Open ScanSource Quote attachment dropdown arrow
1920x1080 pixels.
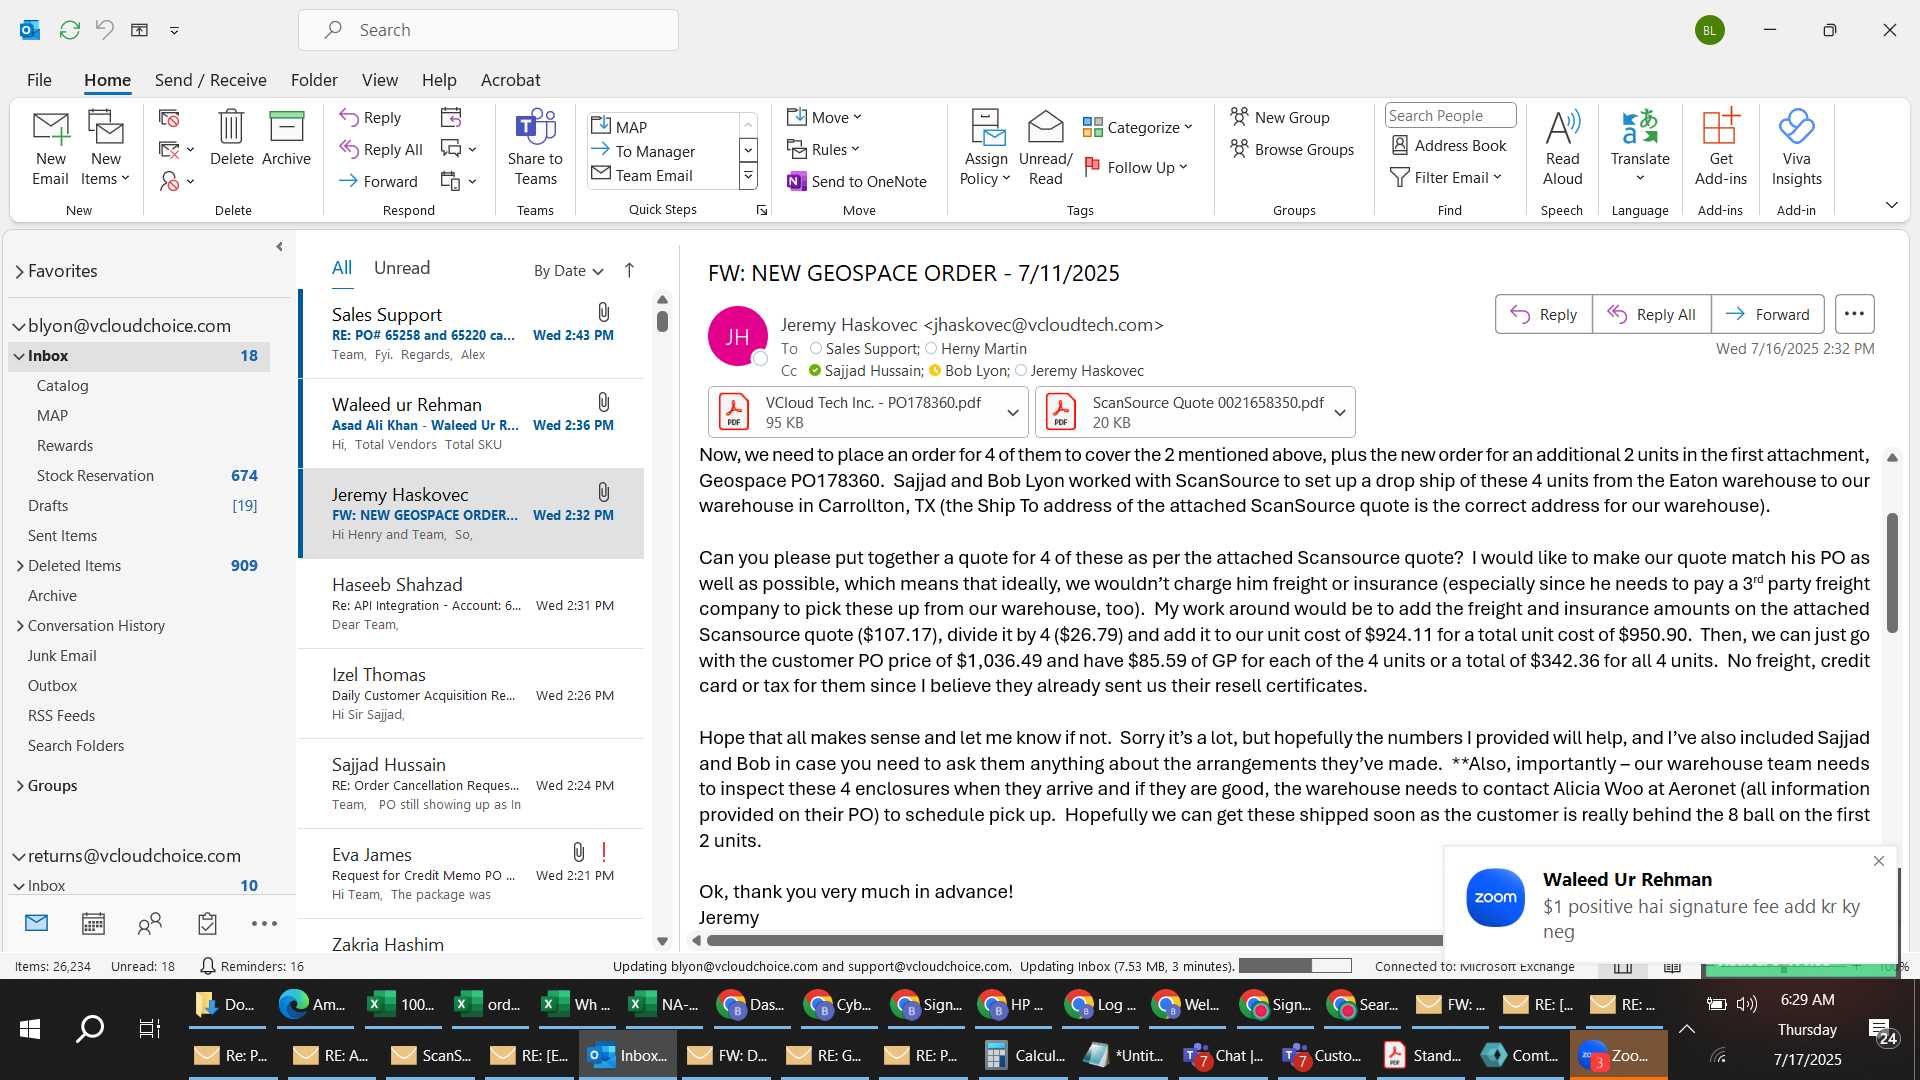click(1340, 413)
